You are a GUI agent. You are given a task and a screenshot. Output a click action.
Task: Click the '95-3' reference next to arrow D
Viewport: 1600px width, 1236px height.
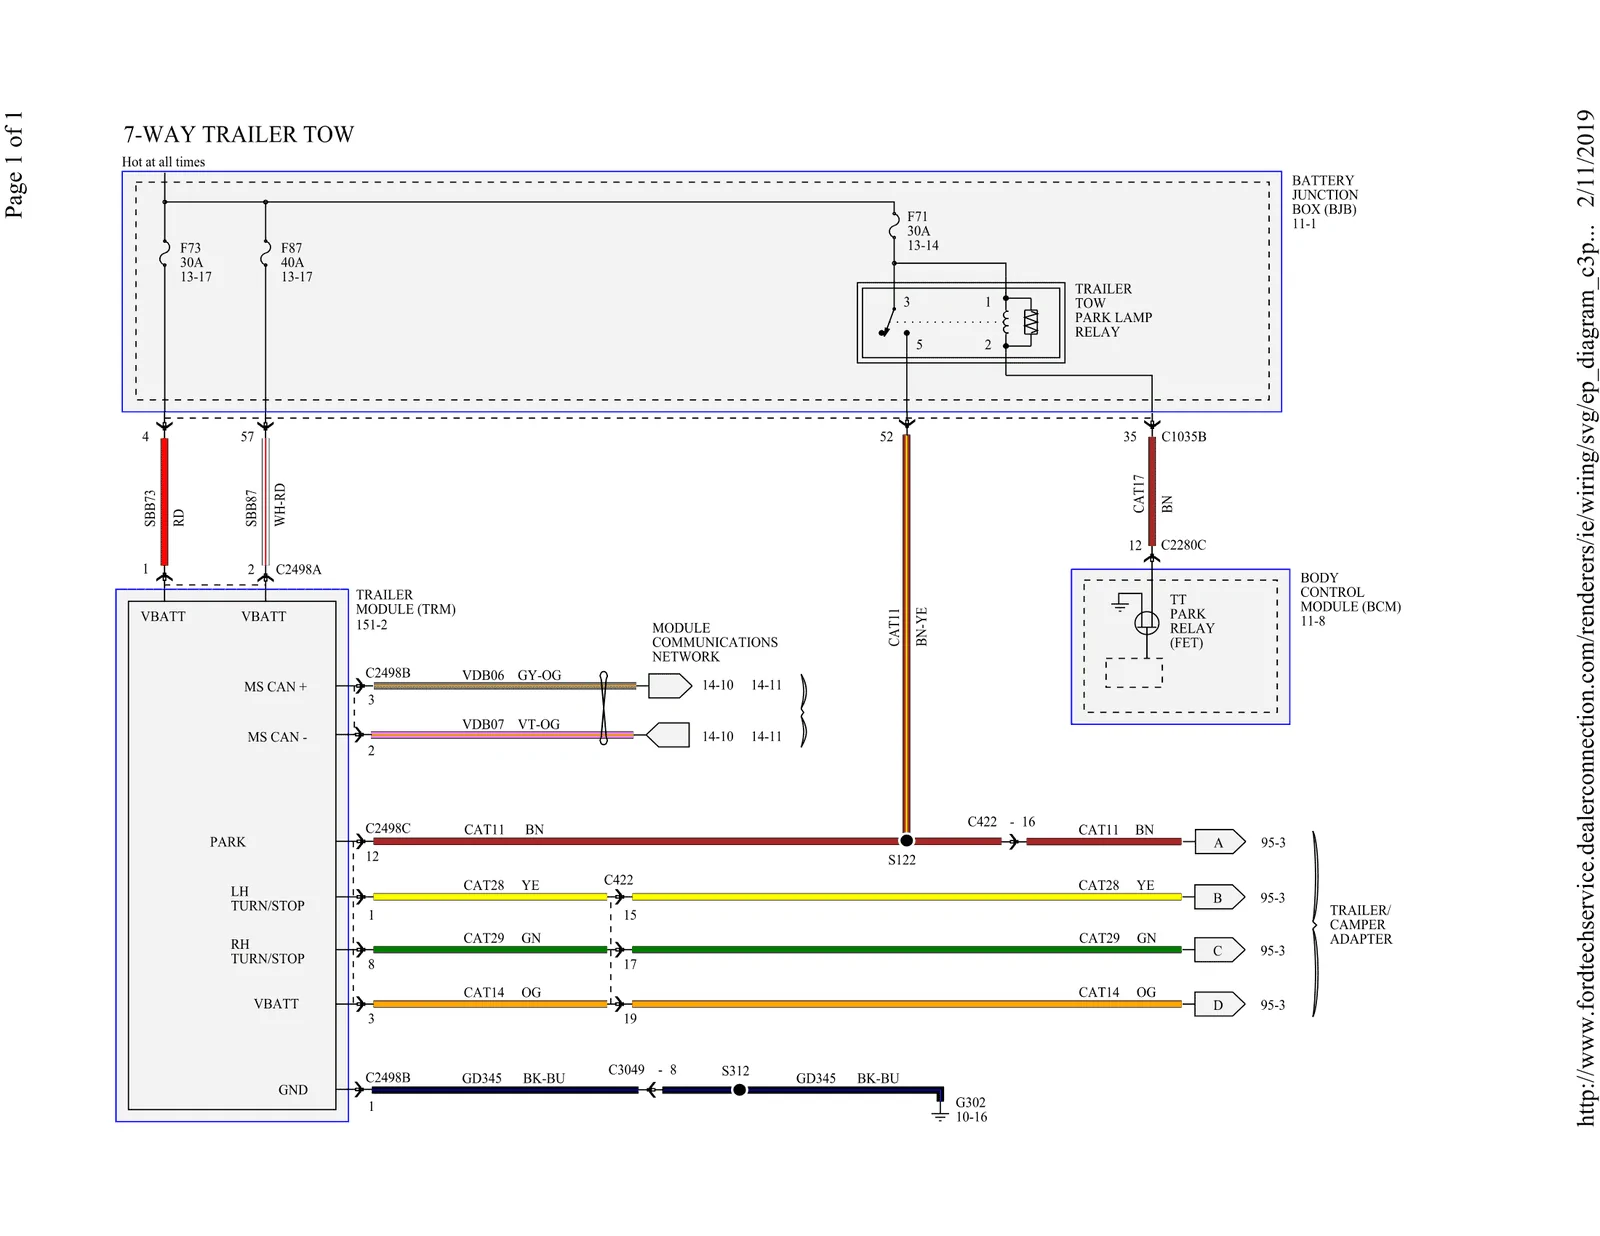coord(1273,1005)
